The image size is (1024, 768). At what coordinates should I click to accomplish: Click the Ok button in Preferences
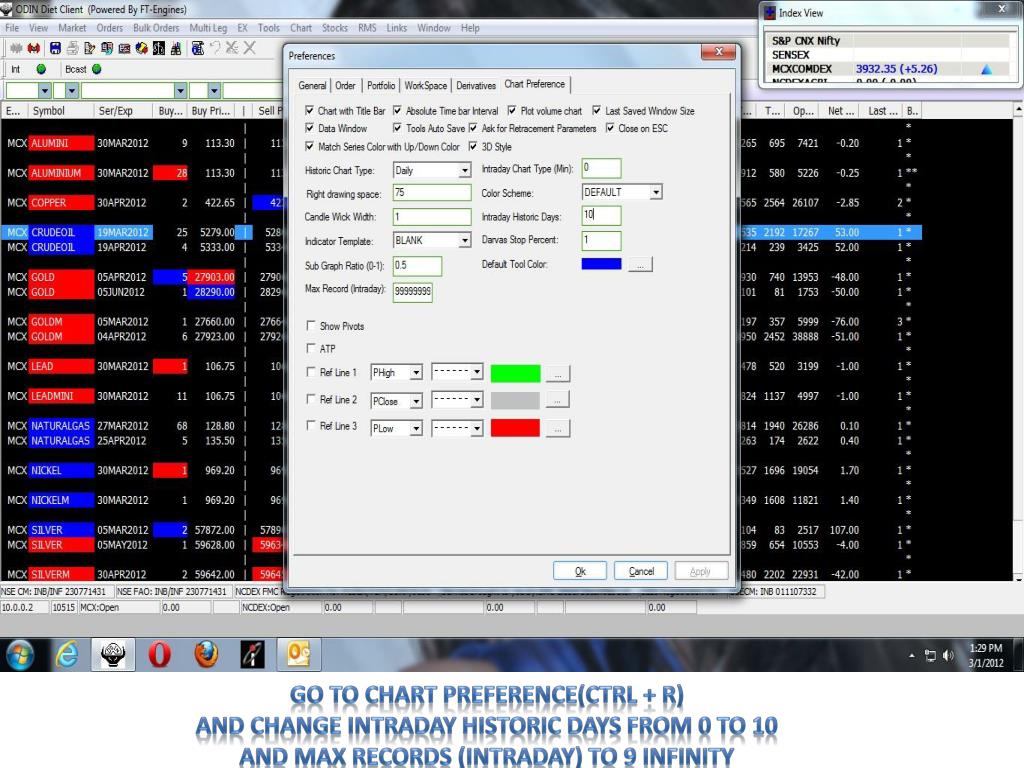[x=580, y=571]
